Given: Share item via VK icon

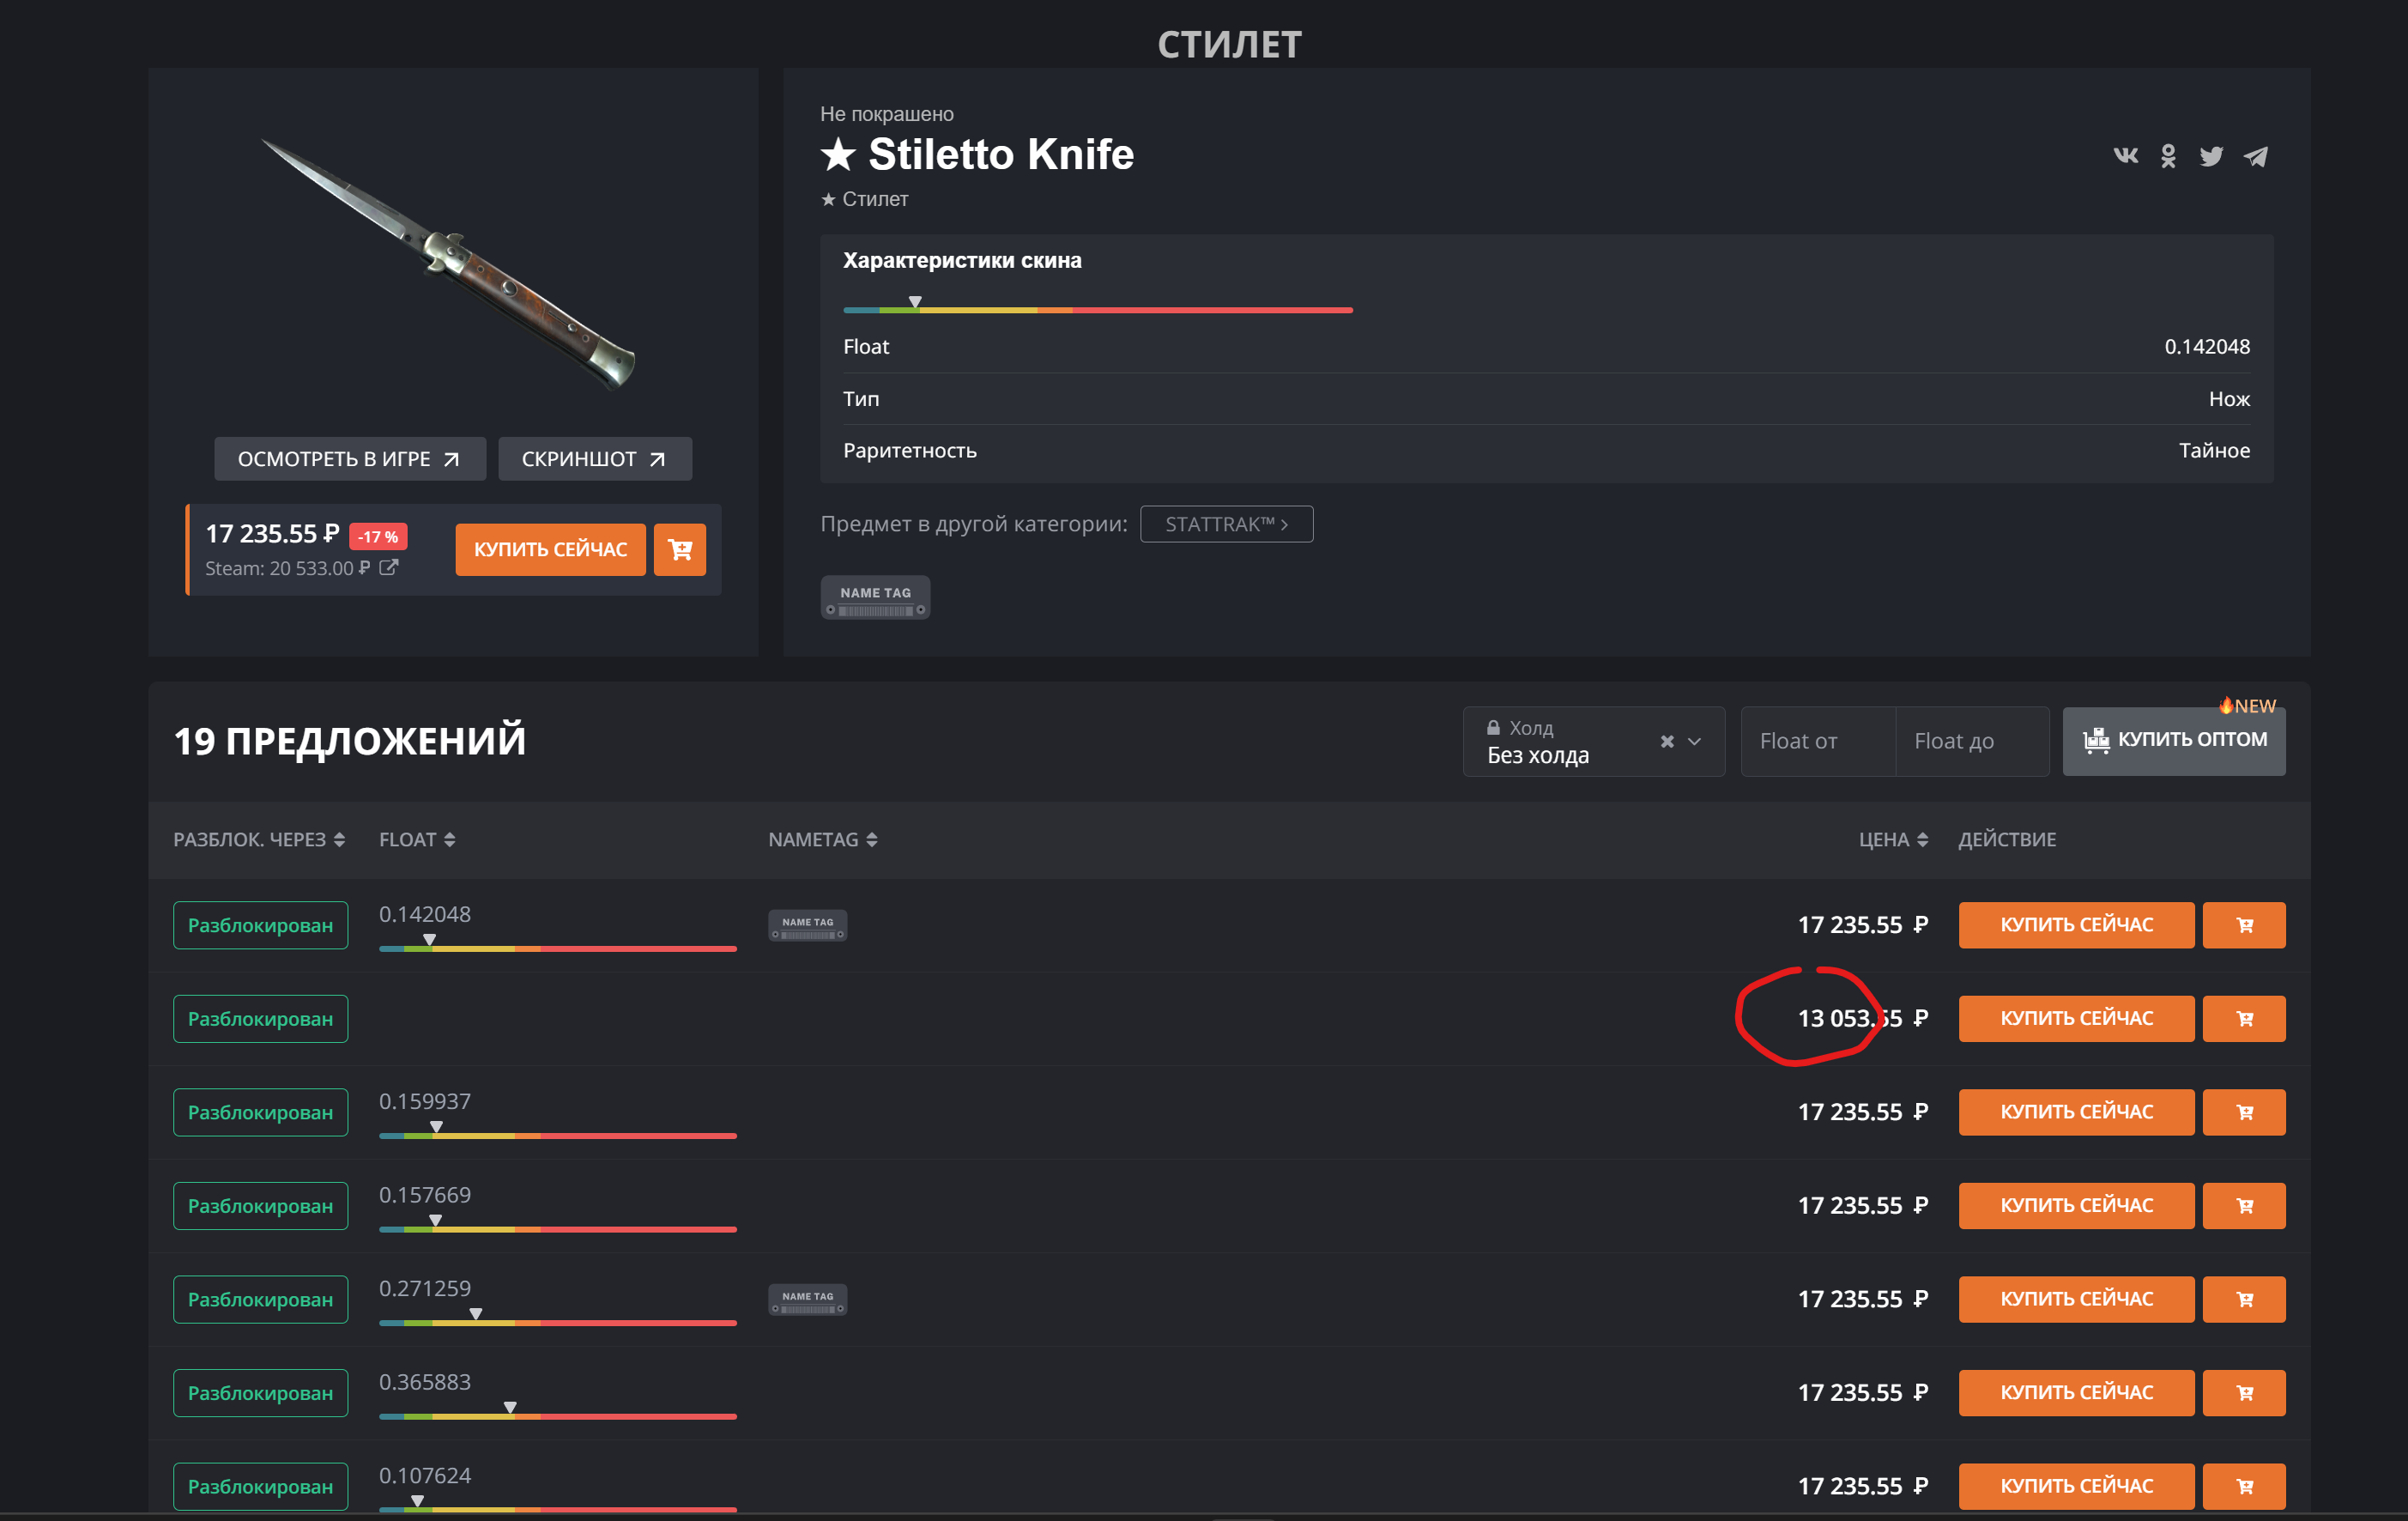Looking at the screenshot, I should [x=2125, y=156].
